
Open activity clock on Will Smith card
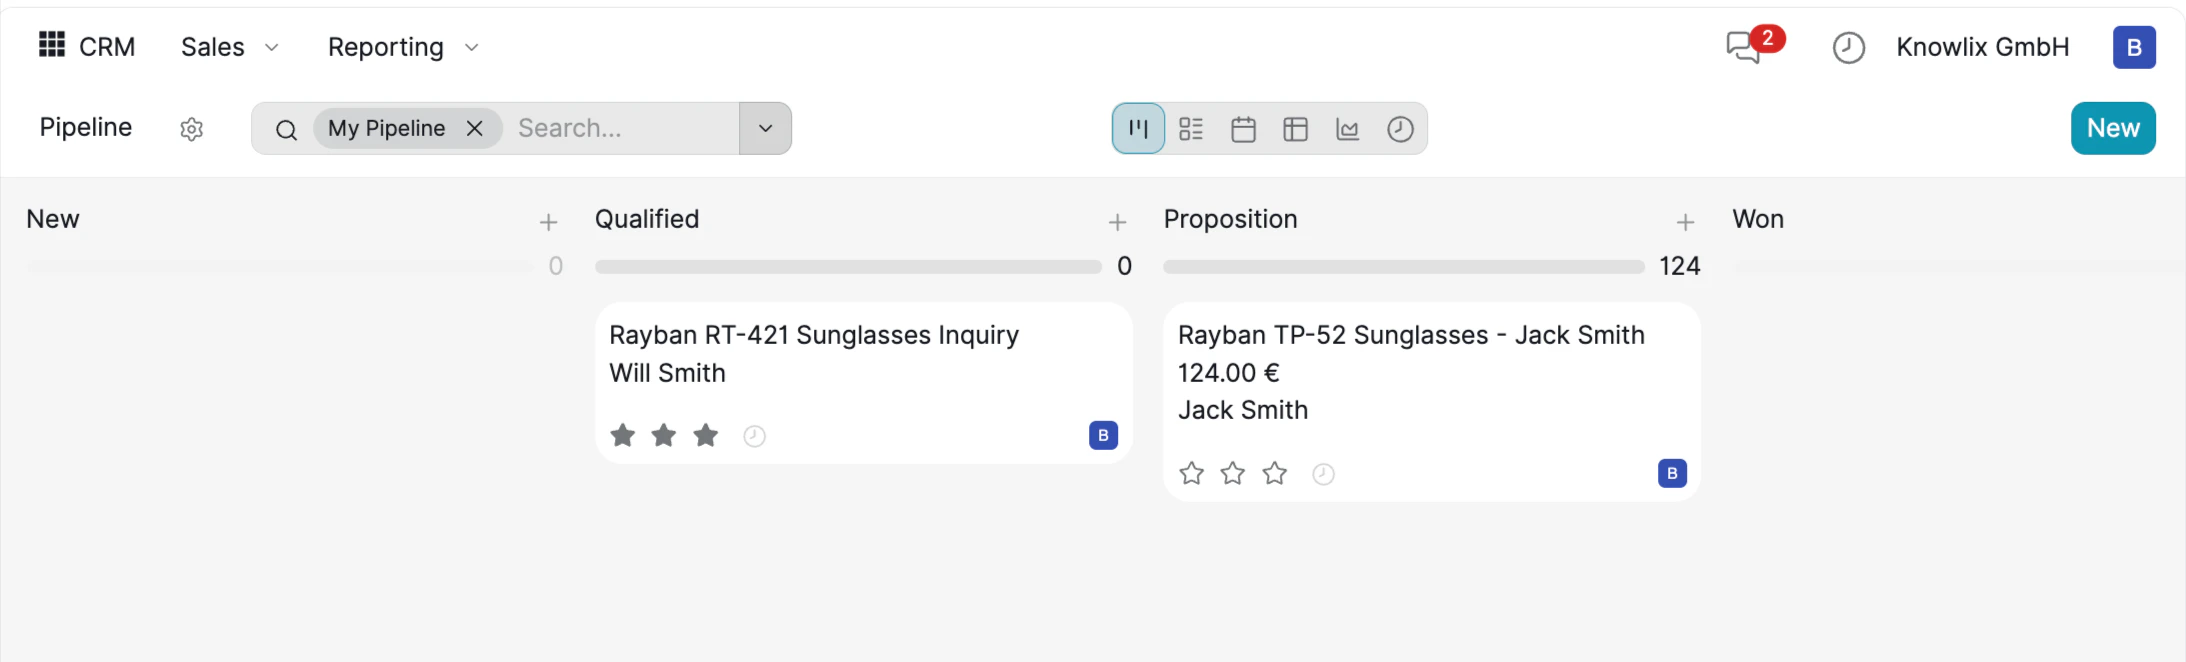pos(755,436)
